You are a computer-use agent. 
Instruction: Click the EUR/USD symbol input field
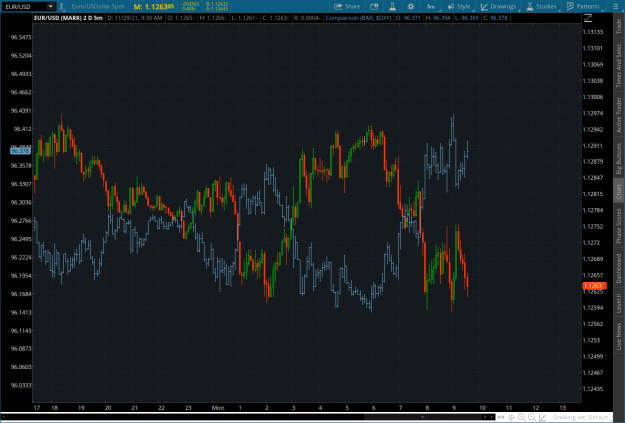[x=24, y=6]
